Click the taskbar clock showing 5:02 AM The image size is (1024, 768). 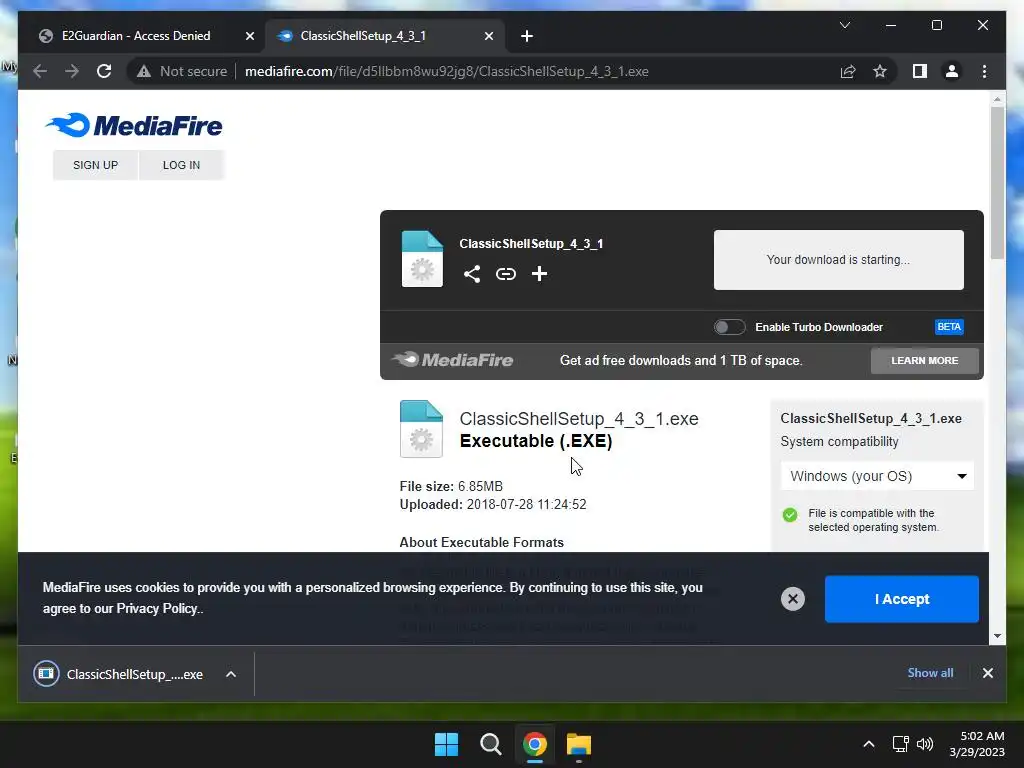click(977, 744)
